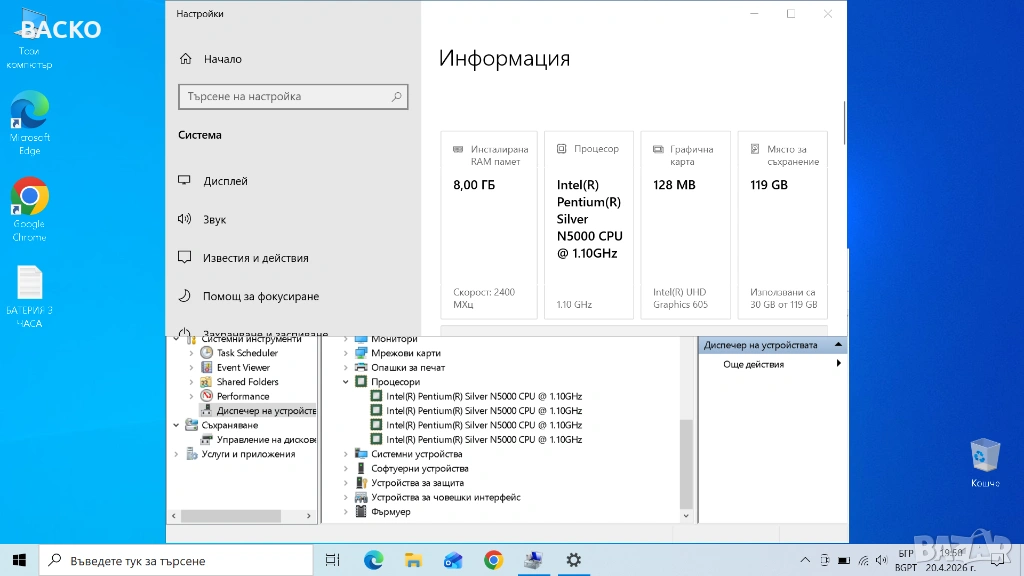Click the Търсене на настройка search field

285,97
